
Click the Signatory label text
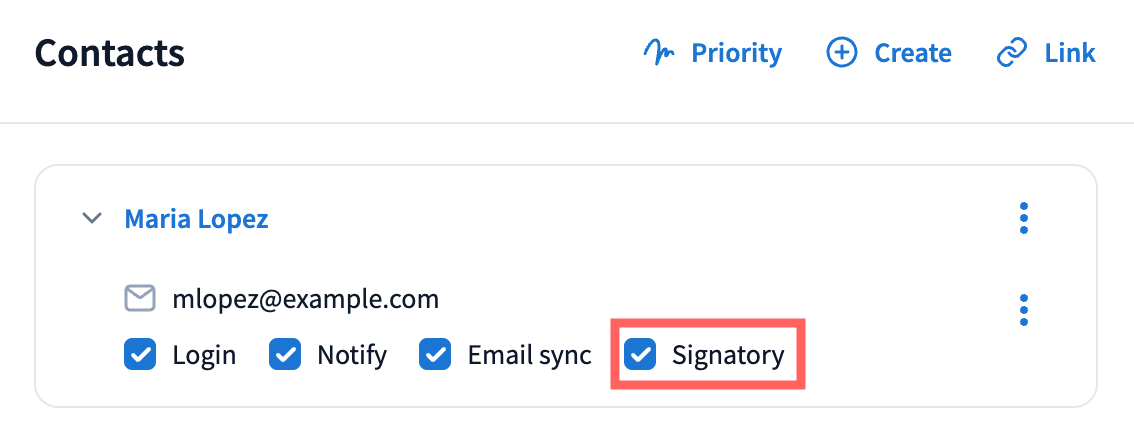728,355
